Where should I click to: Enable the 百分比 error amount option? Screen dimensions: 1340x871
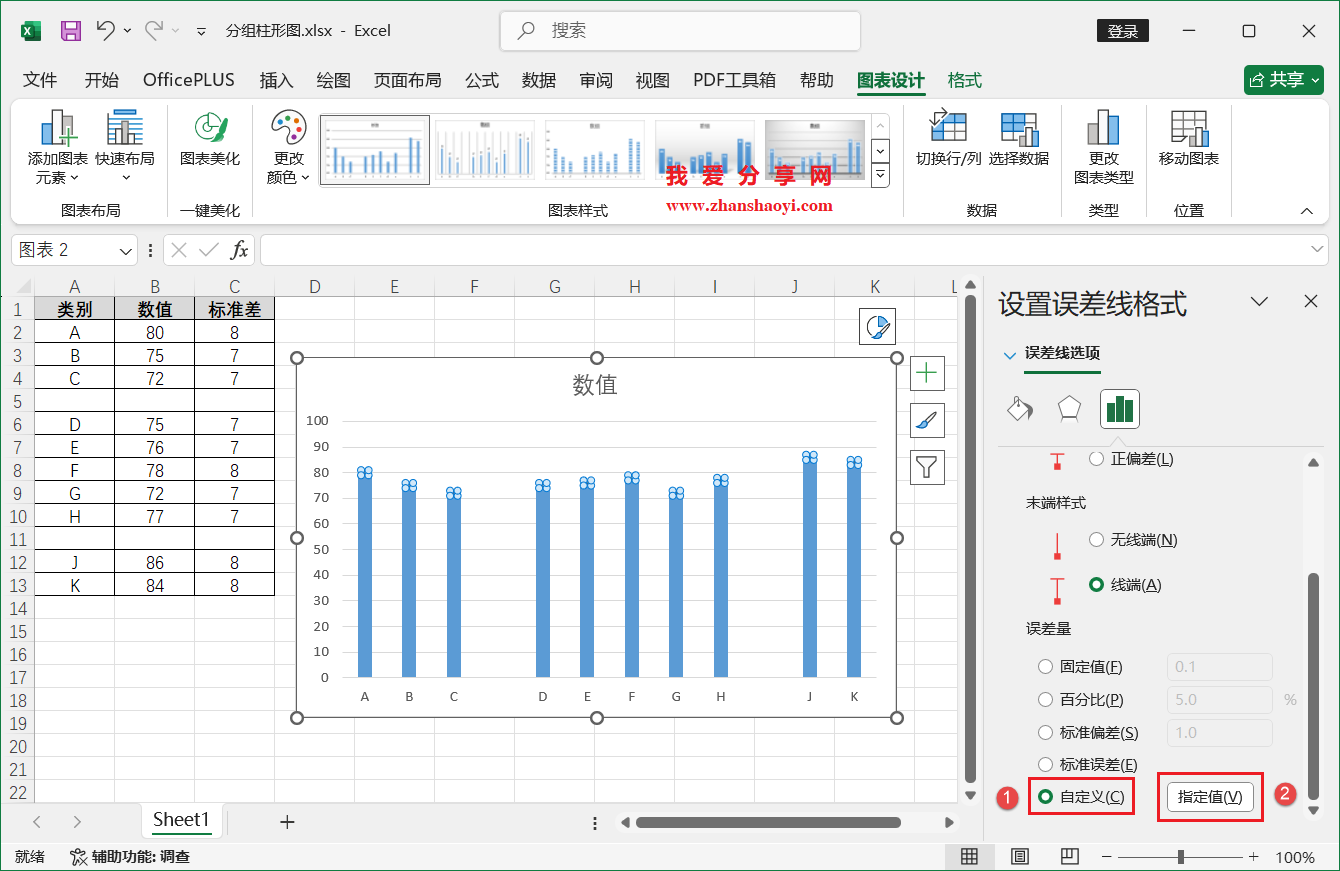[x=1045, y=699]
